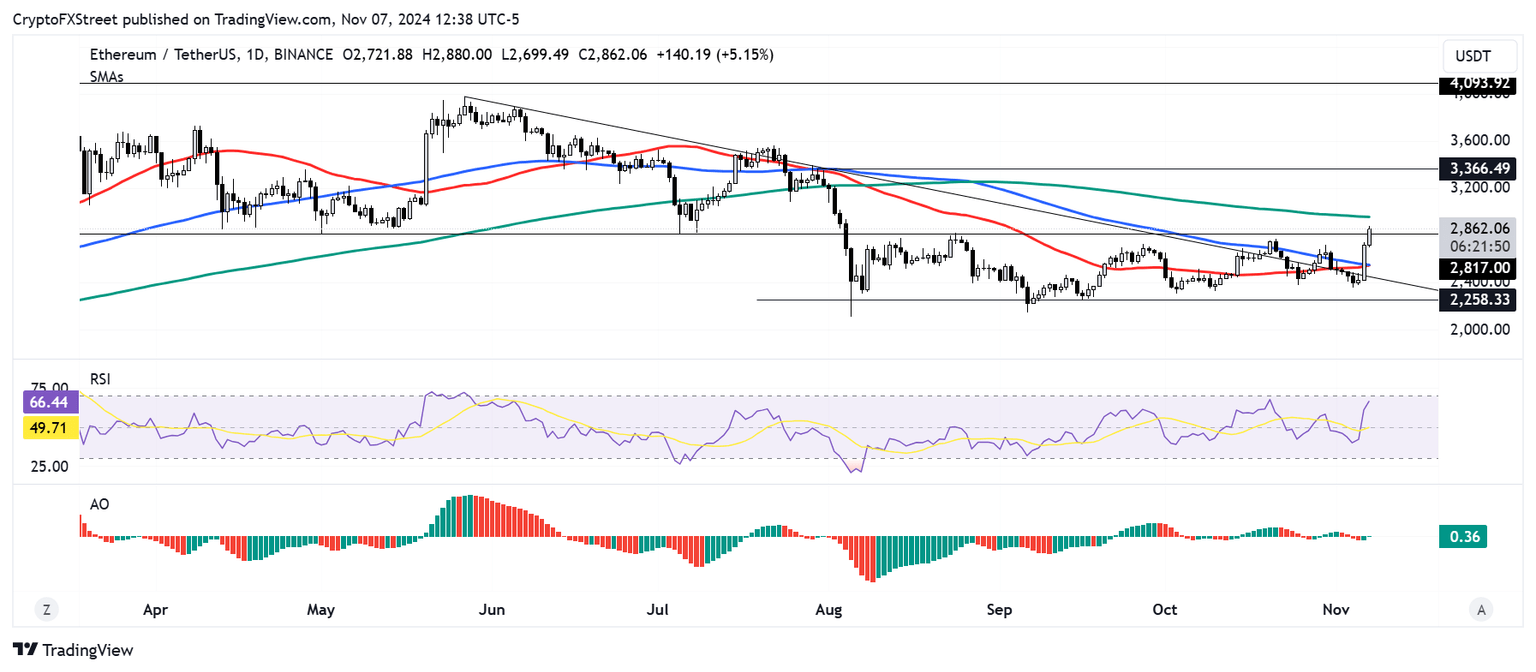Click the +140.19 (+5.15%) change value
1536x672 pixels.
714,54
